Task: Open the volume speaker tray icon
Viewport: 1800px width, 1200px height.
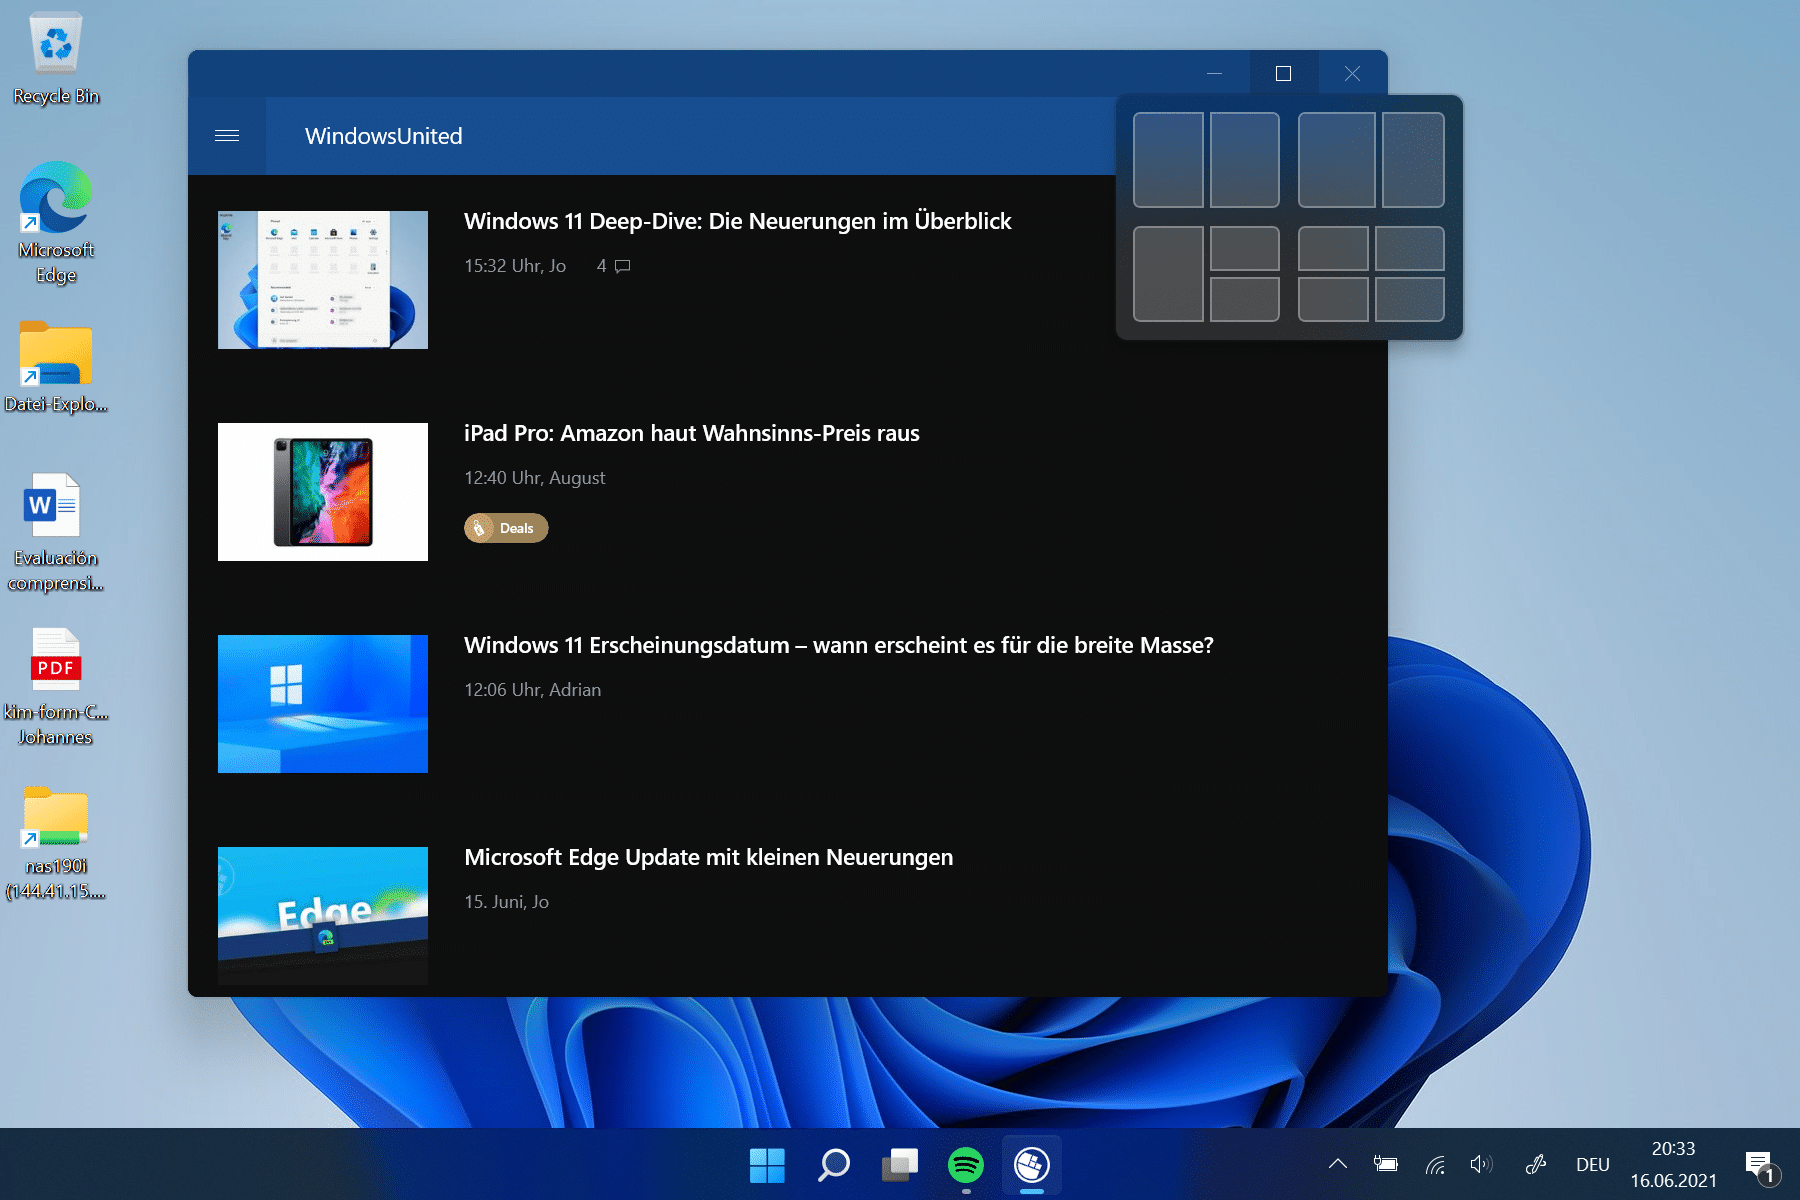Action: point(1481,1164)
